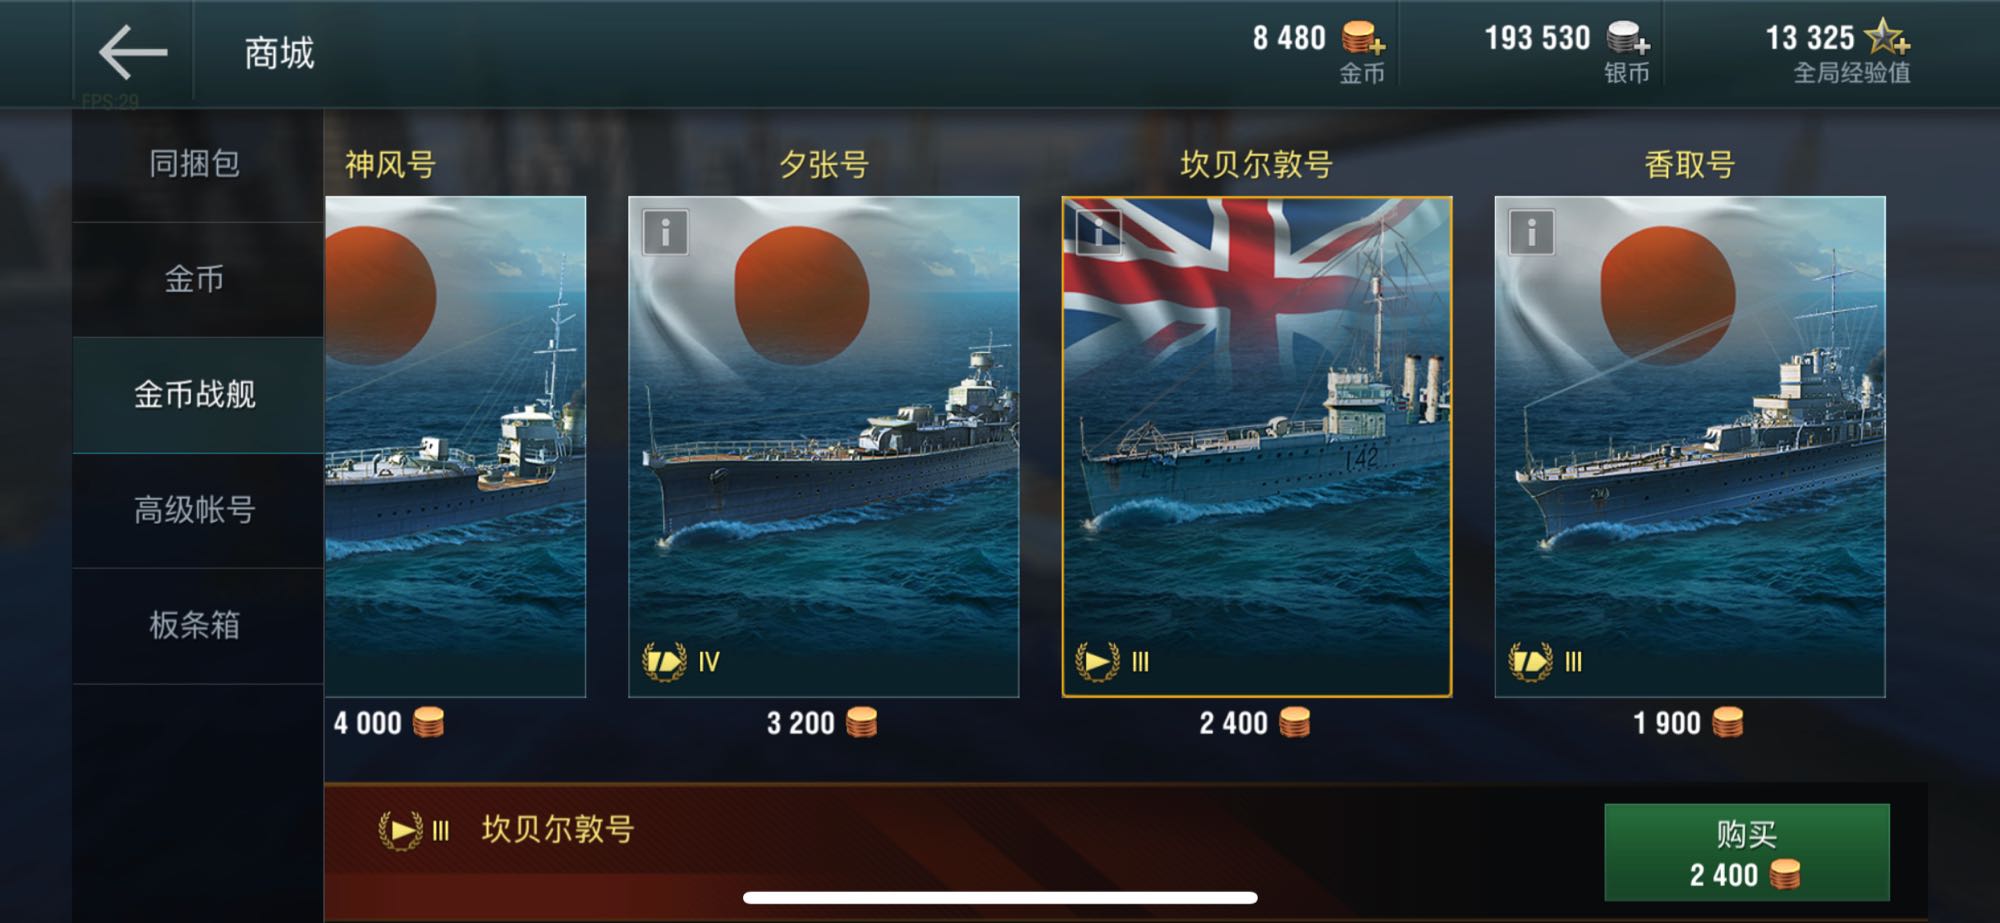This screenshot has width=2000, height=923.
Task: Open the 板条箱 tab
Action: click(197, 626)
